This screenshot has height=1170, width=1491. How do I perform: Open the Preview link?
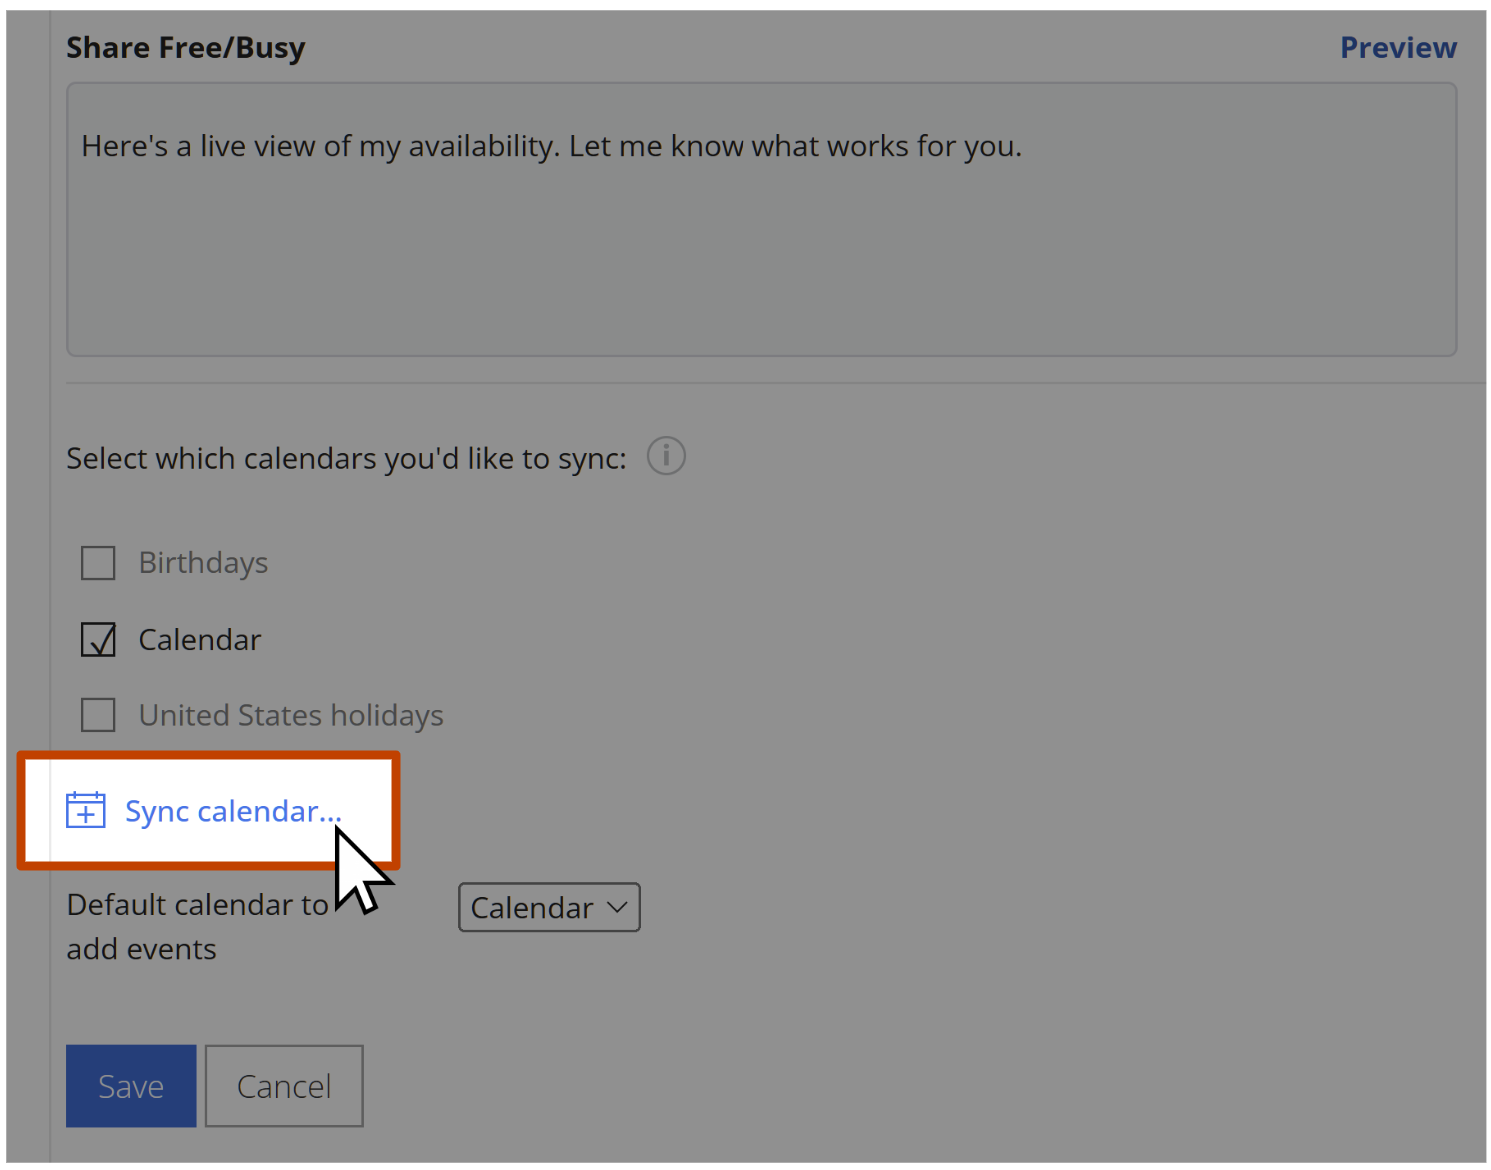coord(1398,47)
